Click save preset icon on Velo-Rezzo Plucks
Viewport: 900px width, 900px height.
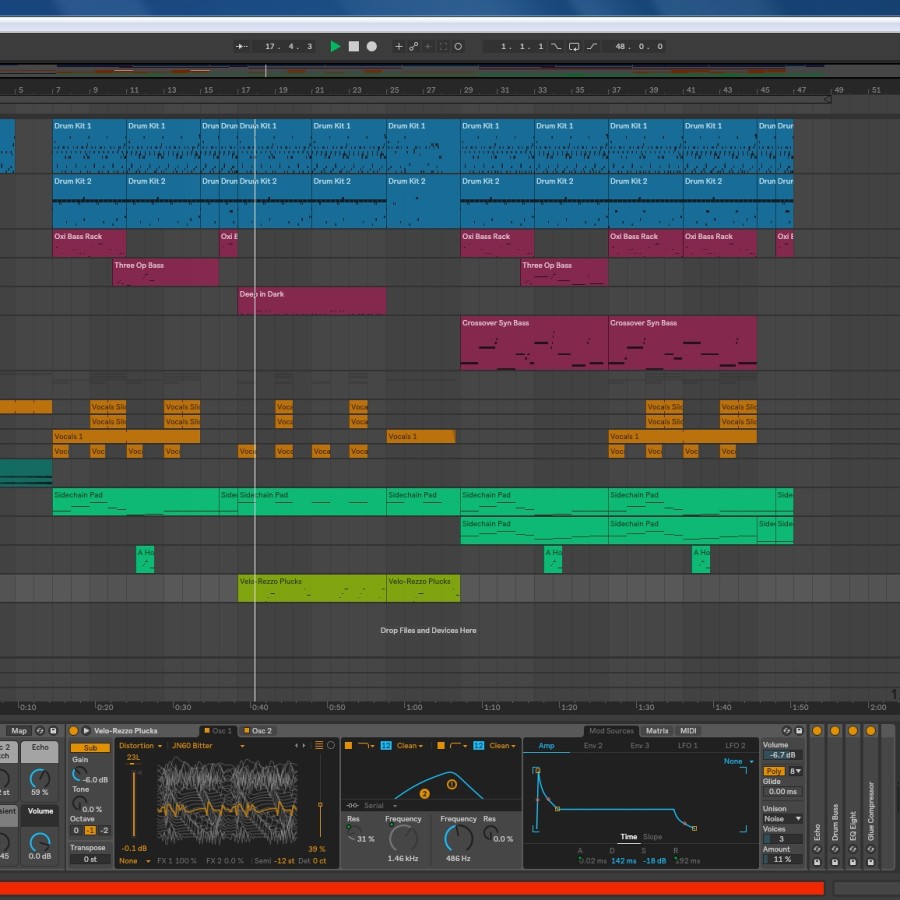pos(799,731)
